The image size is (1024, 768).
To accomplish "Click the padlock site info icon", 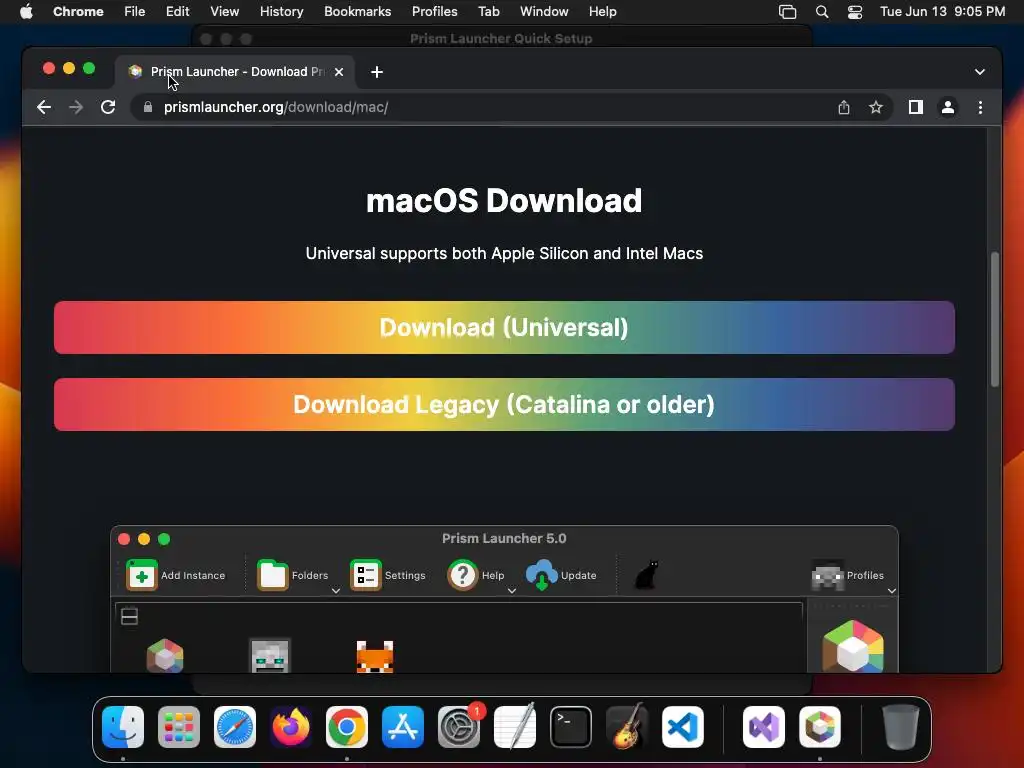I will point(148,107).
